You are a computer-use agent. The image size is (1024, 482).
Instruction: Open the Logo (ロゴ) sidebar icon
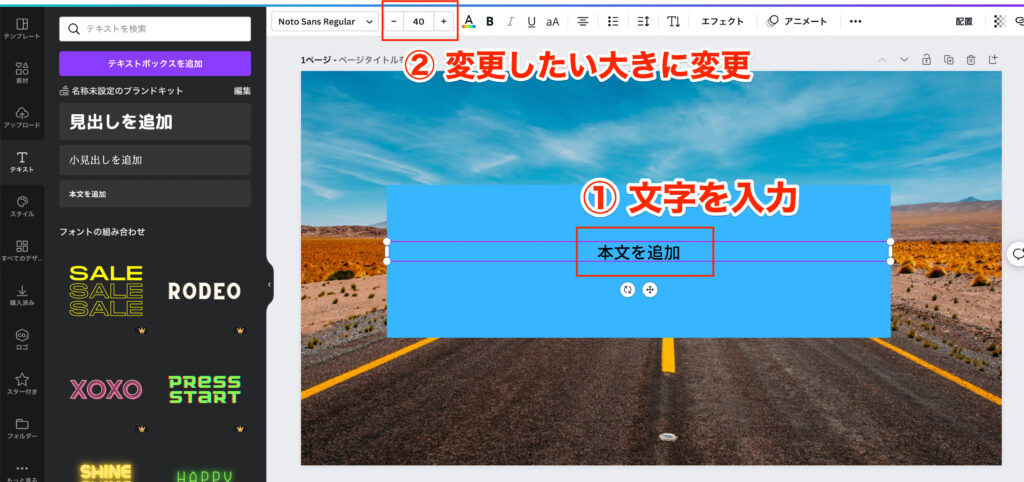pos(22,340)
